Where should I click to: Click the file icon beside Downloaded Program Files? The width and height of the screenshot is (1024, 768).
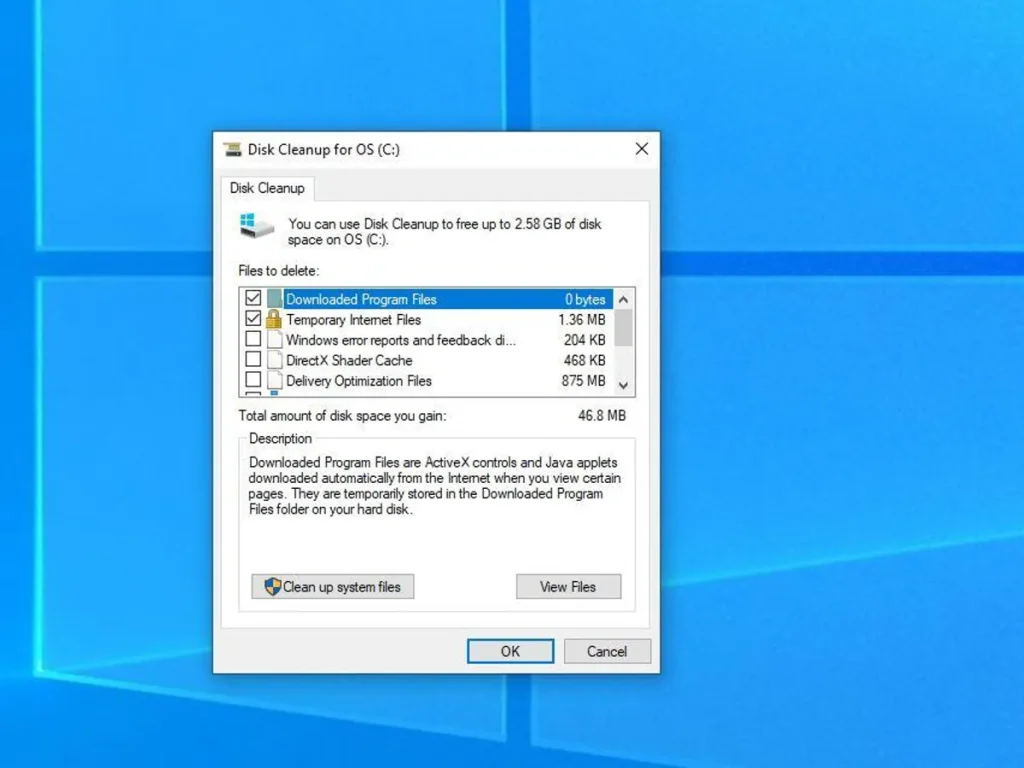[x=273, y=298]
